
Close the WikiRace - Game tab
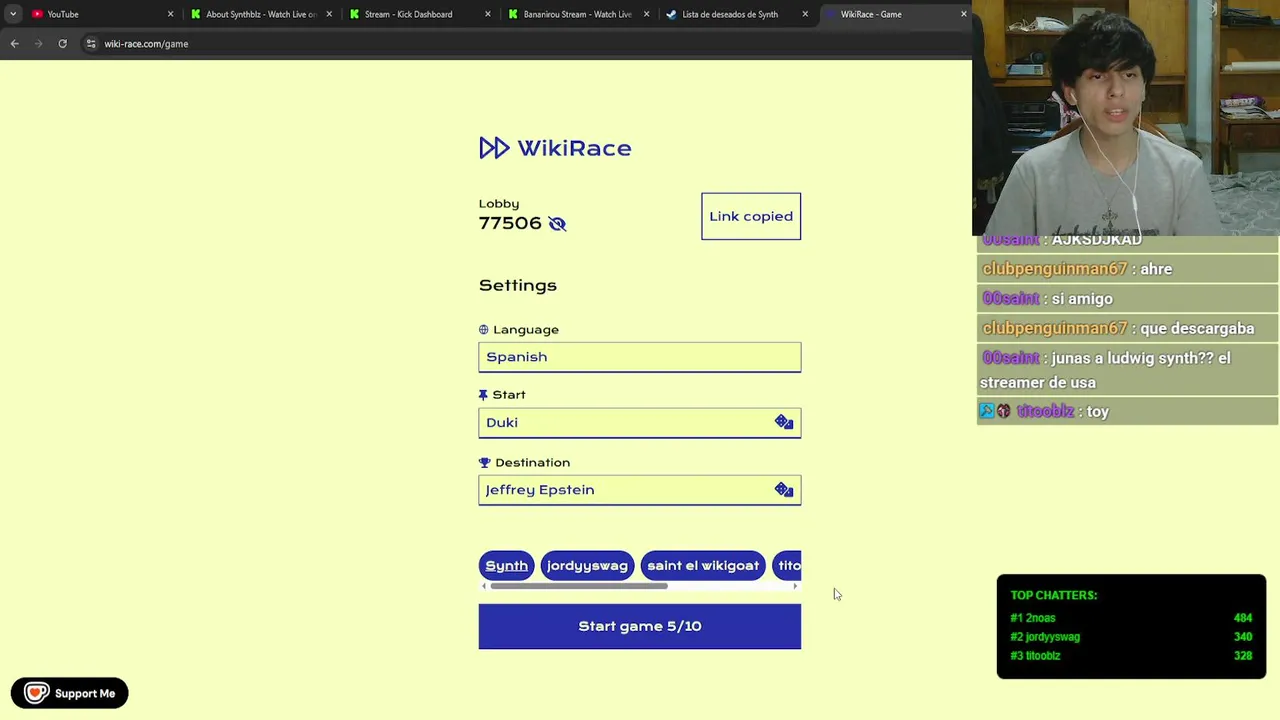(x=963, y=14)
